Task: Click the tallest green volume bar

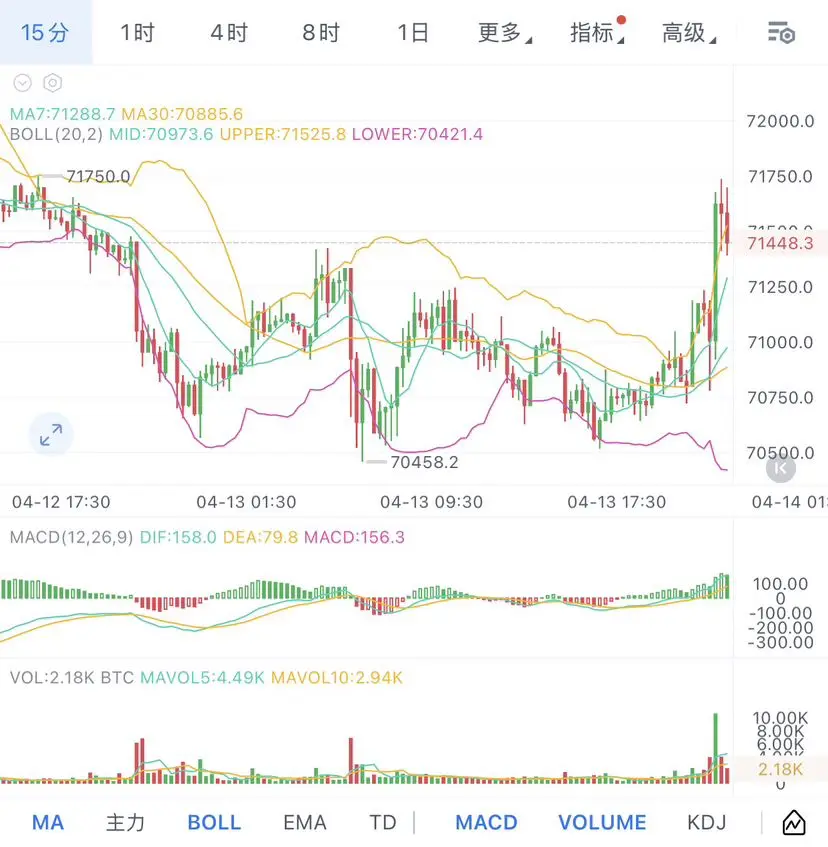Action: tap(716, 748)
